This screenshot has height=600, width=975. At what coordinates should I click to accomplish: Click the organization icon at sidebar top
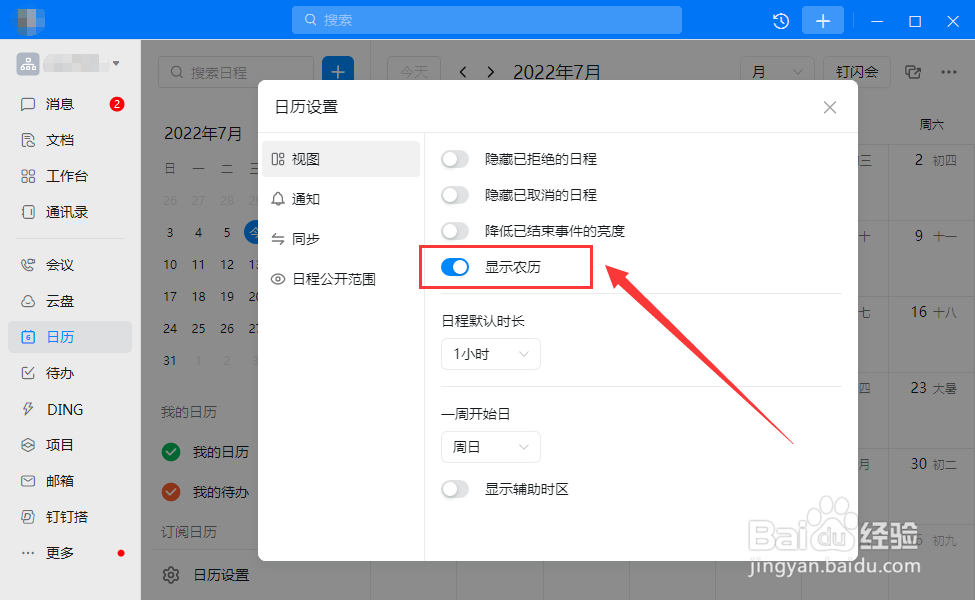tap(28, 63)
